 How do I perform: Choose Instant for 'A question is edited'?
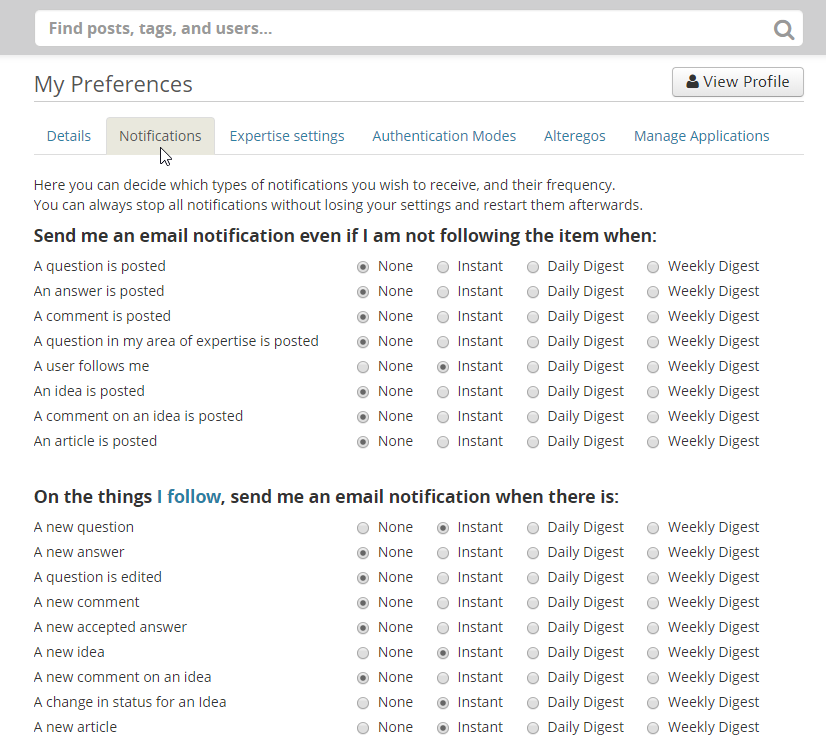pyautogui.click(x=443, y=578)
